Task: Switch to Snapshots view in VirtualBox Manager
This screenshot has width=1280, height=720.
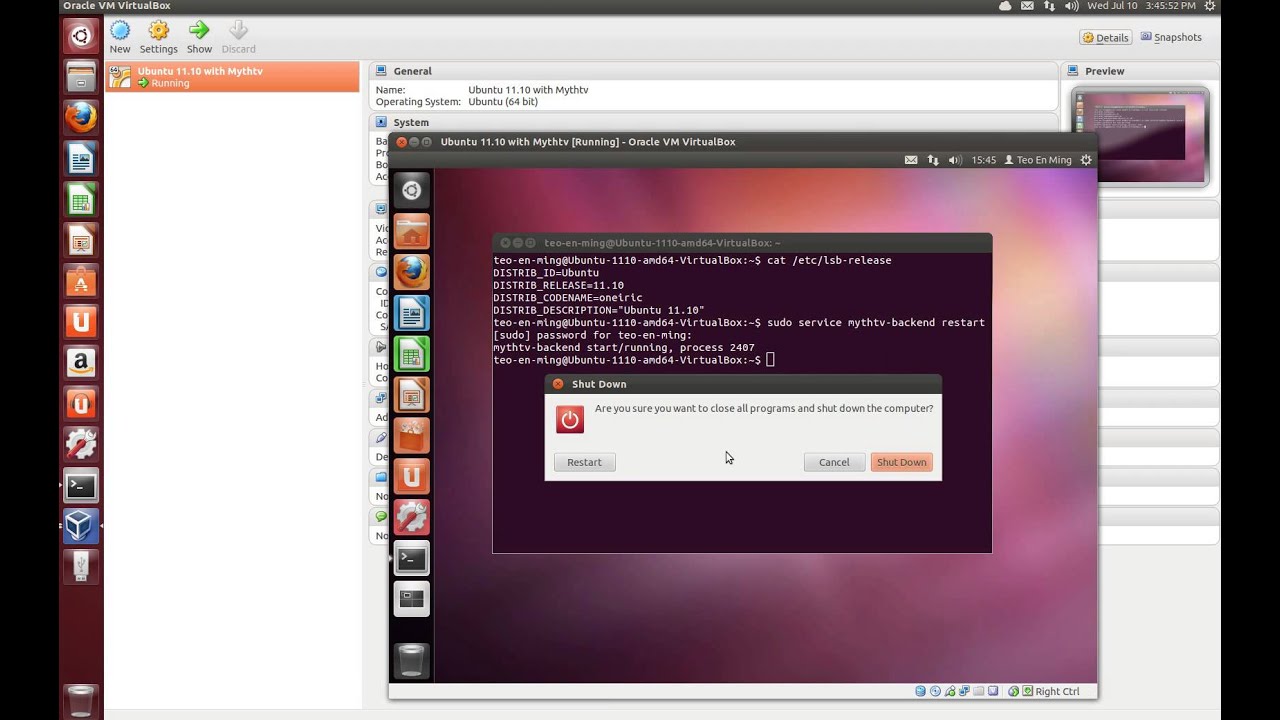Action: click(1170, 38)
